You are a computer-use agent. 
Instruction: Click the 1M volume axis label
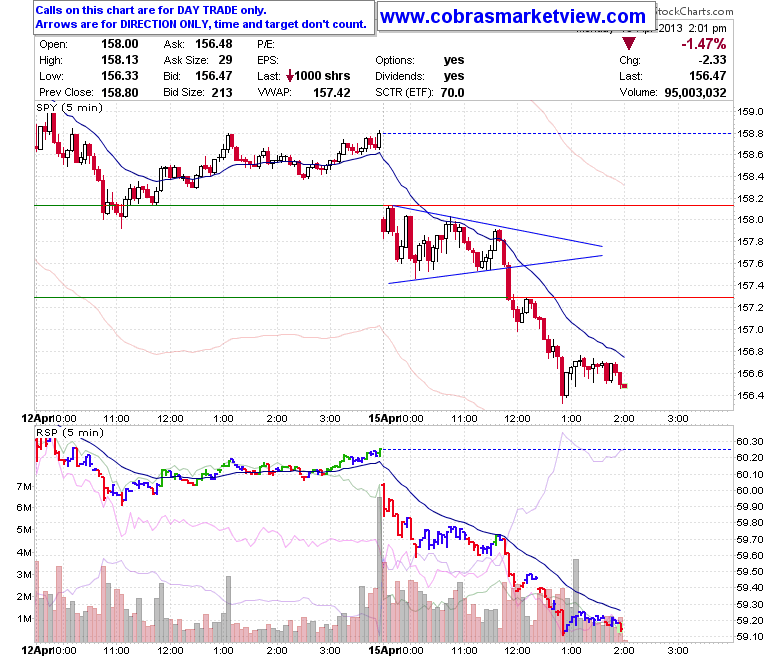(x=24, y=618)
